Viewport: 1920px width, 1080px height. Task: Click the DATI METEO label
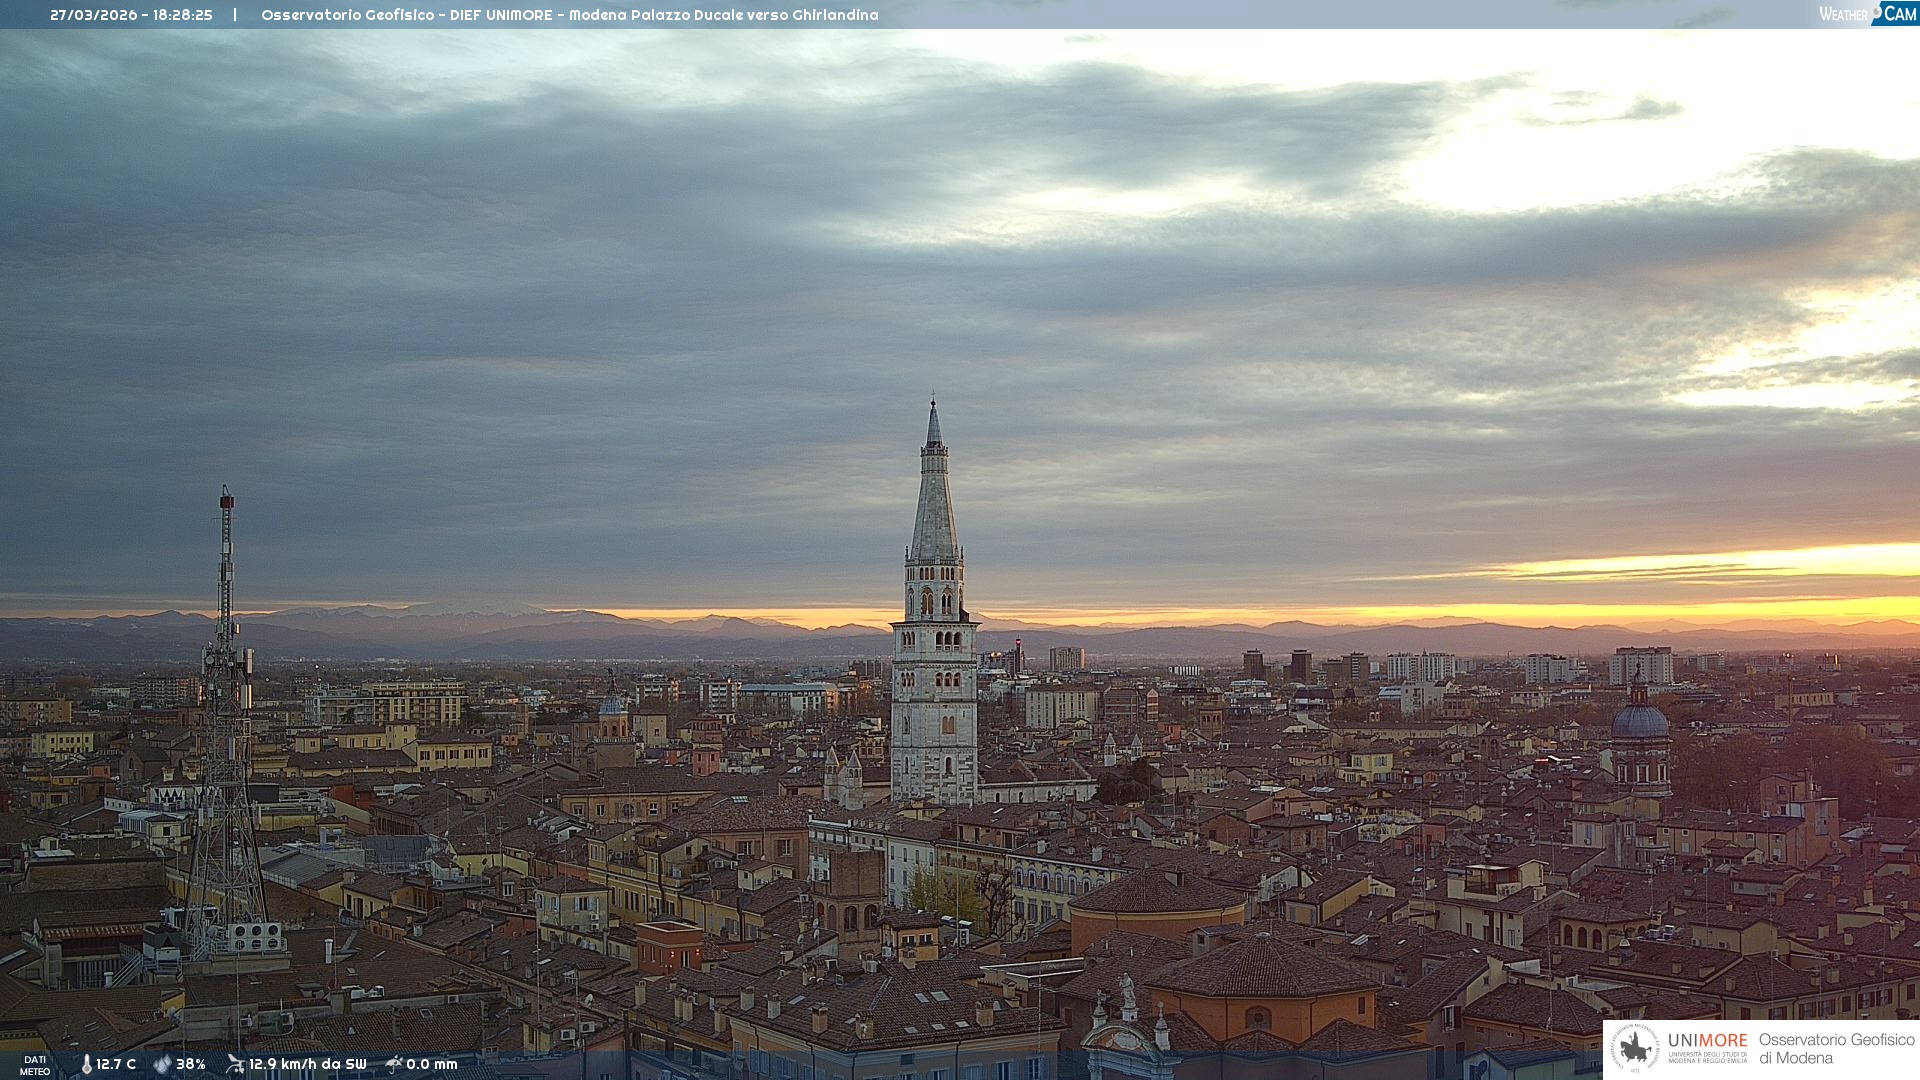click(35, 1065)
